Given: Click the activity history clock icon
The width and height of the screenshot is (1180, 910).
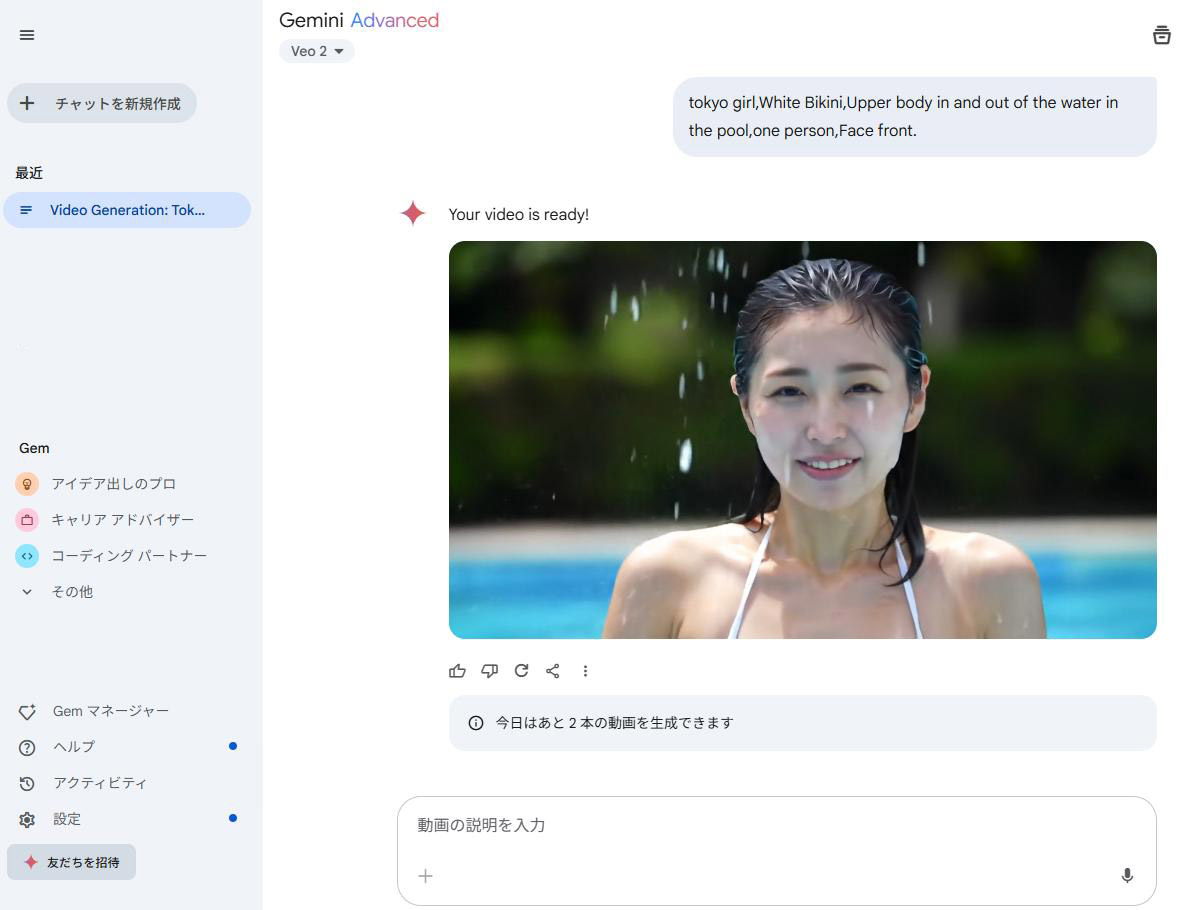Looking at the screenshot, I should click(27, 784).
